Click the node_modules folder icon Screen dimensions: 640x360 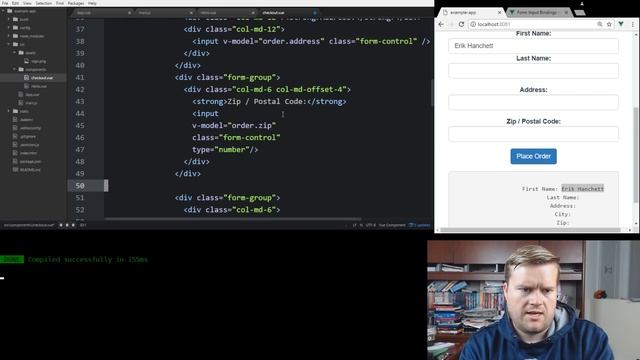[x=15, y=36]
